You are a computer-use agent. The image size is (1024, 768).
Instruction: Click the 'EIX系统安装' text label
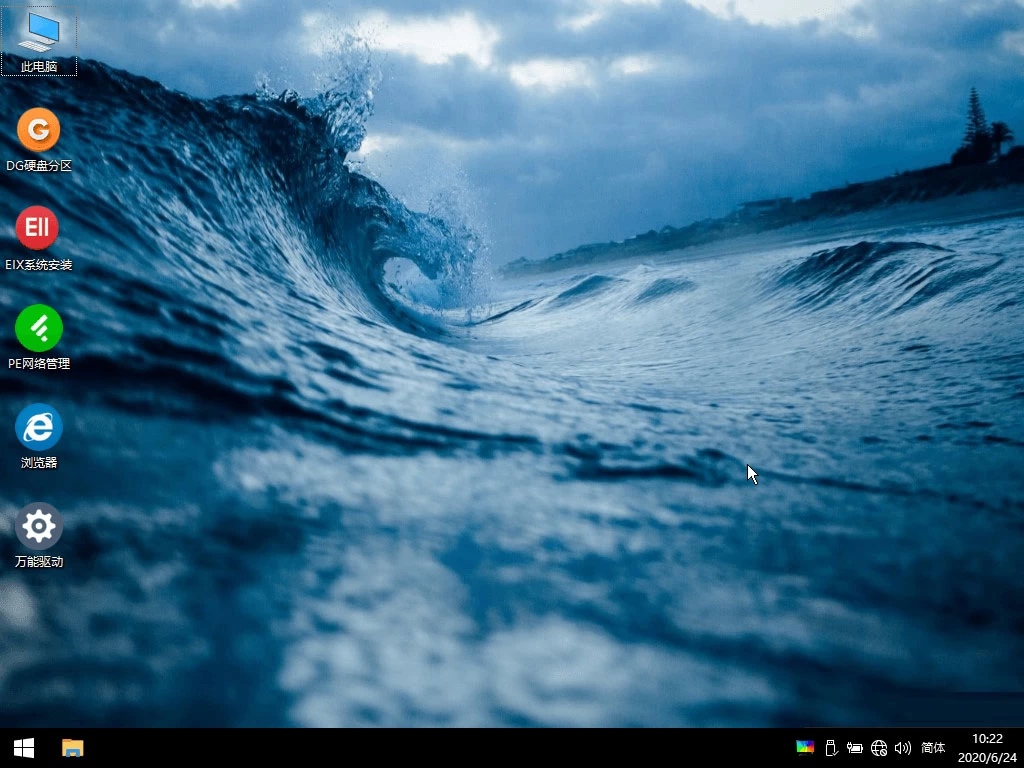tap(39, 265)
